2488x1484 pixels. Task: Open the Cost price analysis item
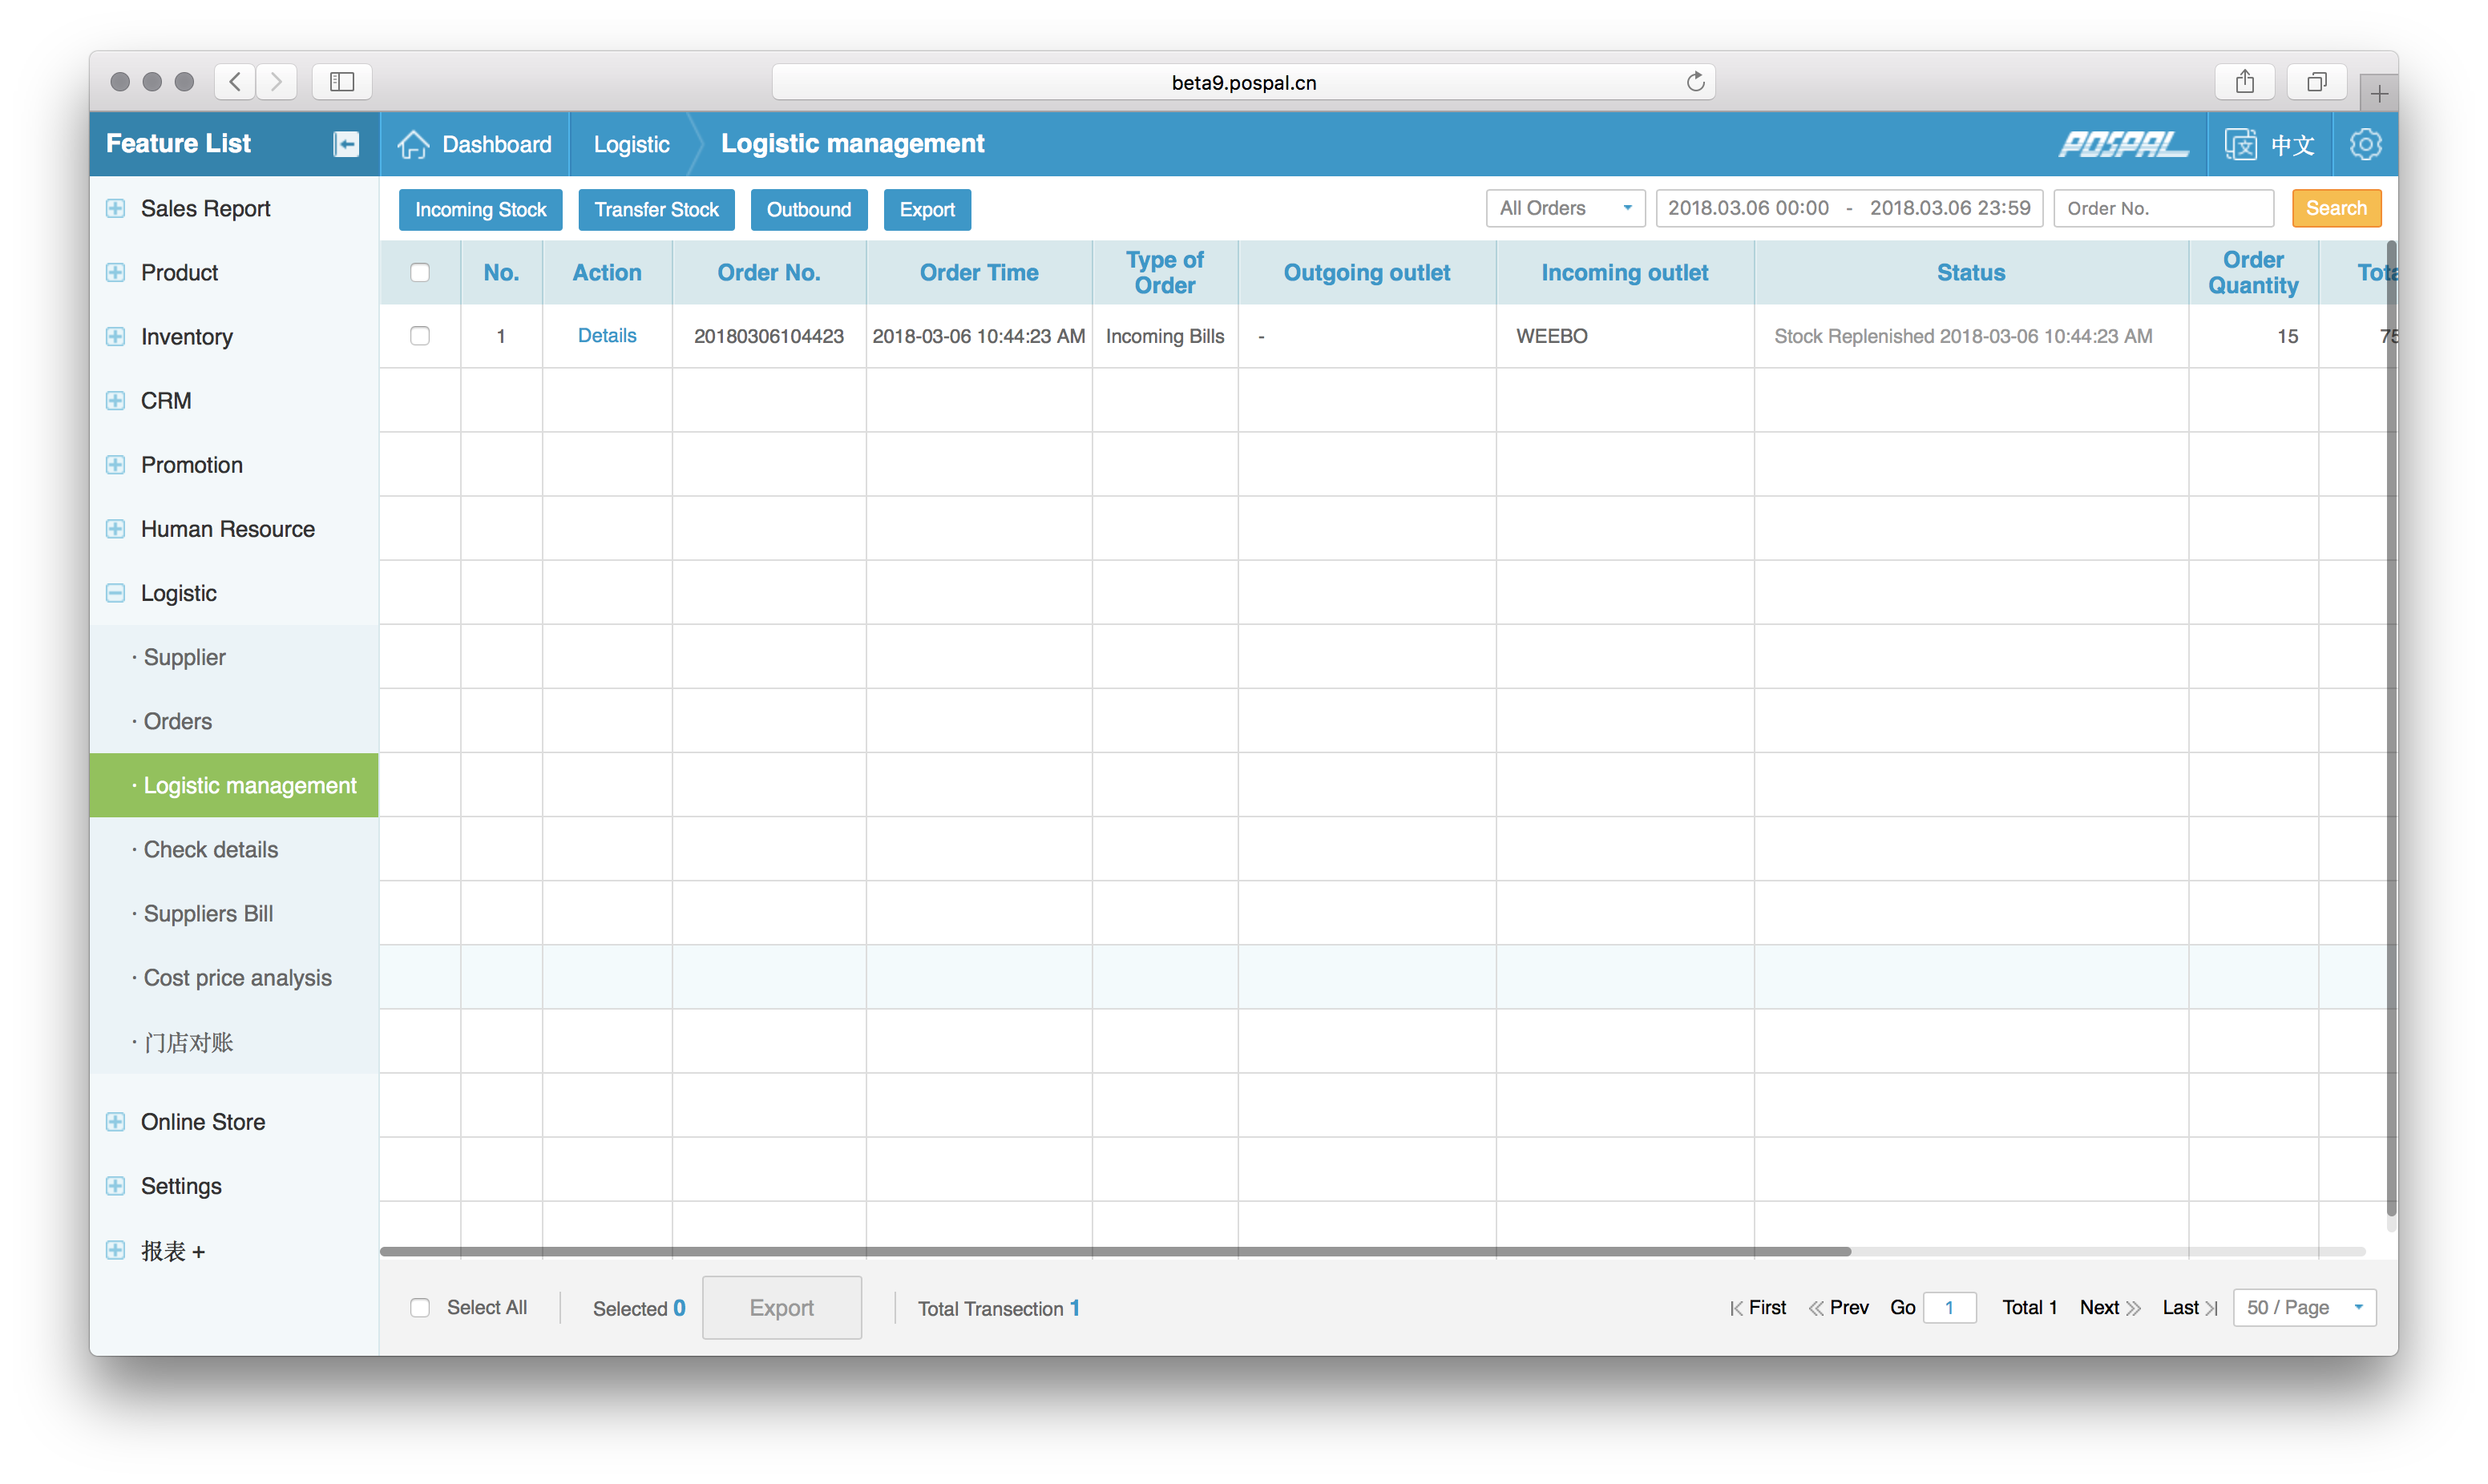pos(237,977)
